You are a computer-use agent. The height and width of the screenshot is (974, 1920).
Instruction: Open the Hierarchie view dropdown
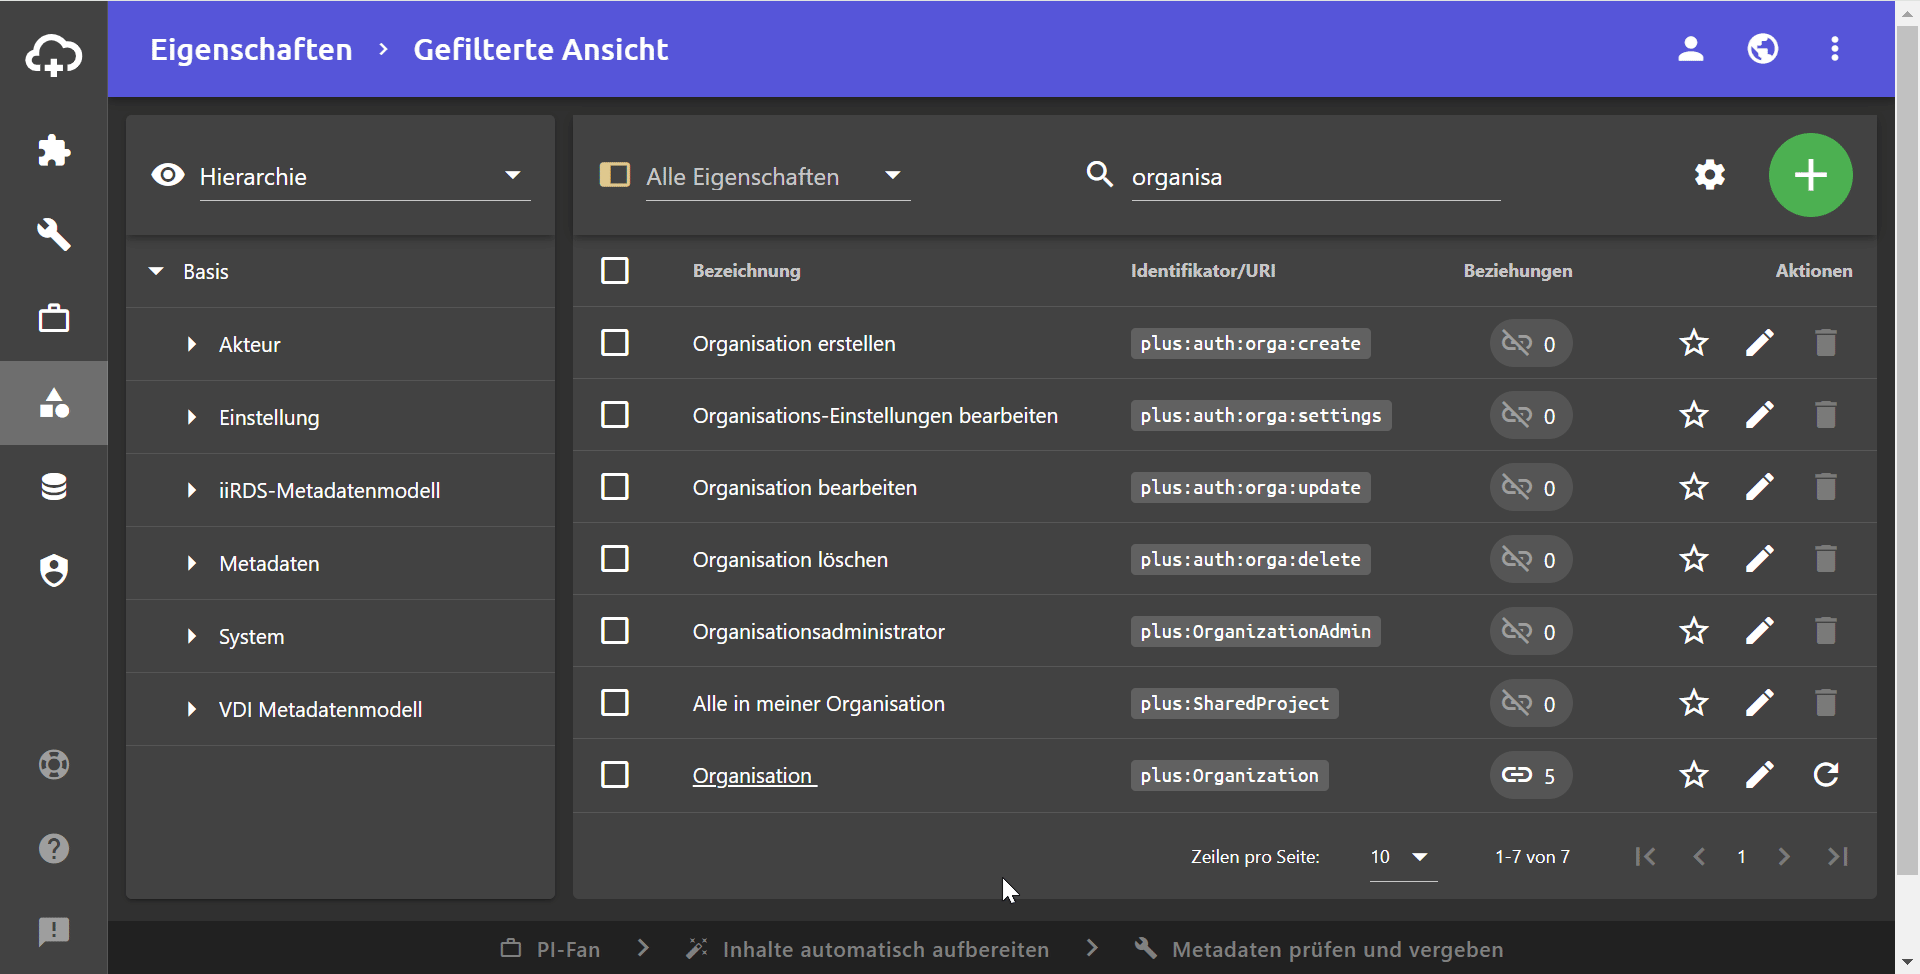(365, 177)
